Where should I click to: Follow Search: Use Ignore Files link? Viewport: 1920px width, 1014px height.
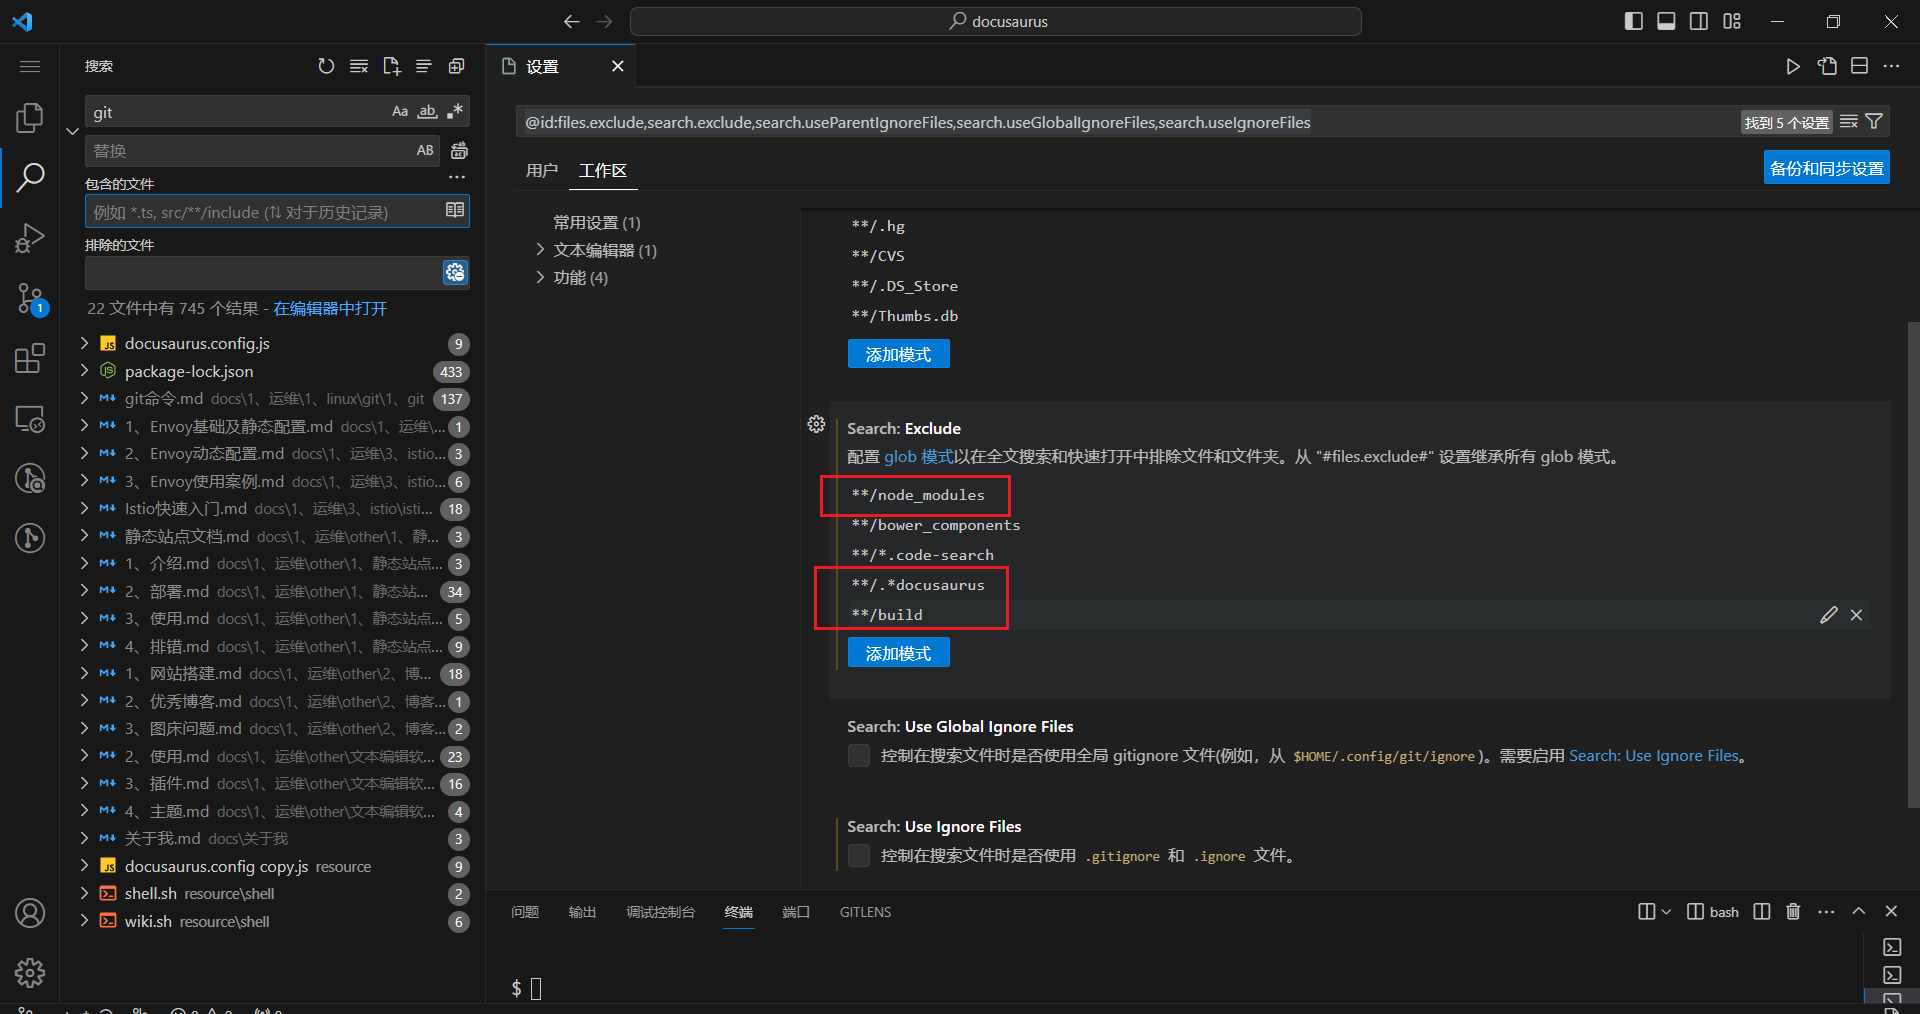pos(1654,756)
